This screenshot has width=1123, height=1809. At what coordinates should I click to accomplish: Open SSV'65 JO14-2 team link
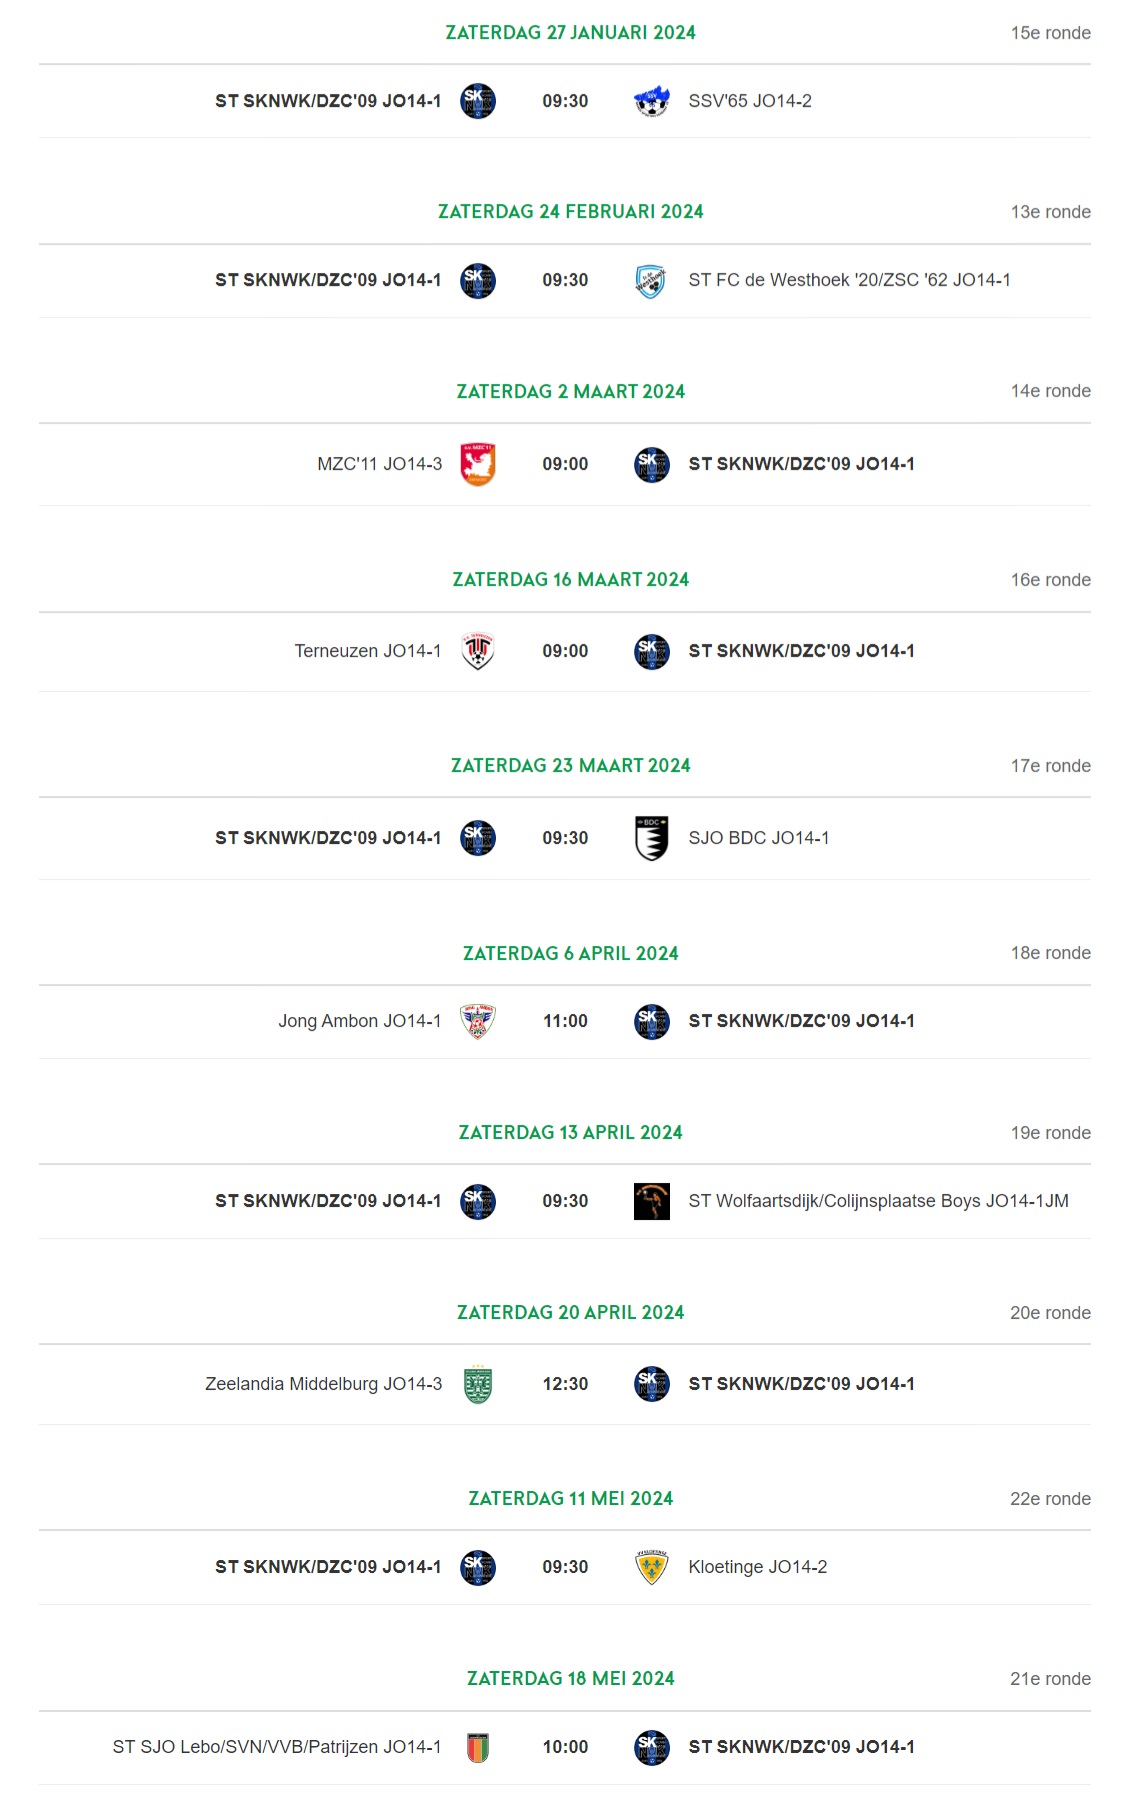pyautogui.click(x=750, y=101)
